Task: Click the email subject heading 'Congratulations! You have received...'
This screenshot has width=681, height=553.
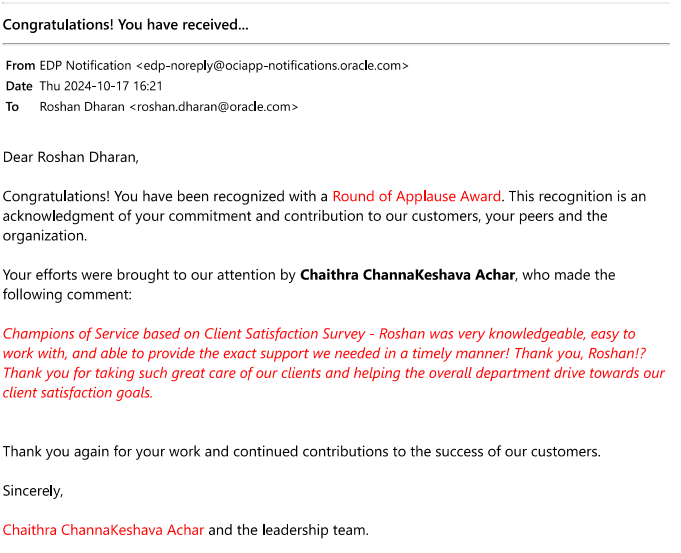Action: point(126,25)
